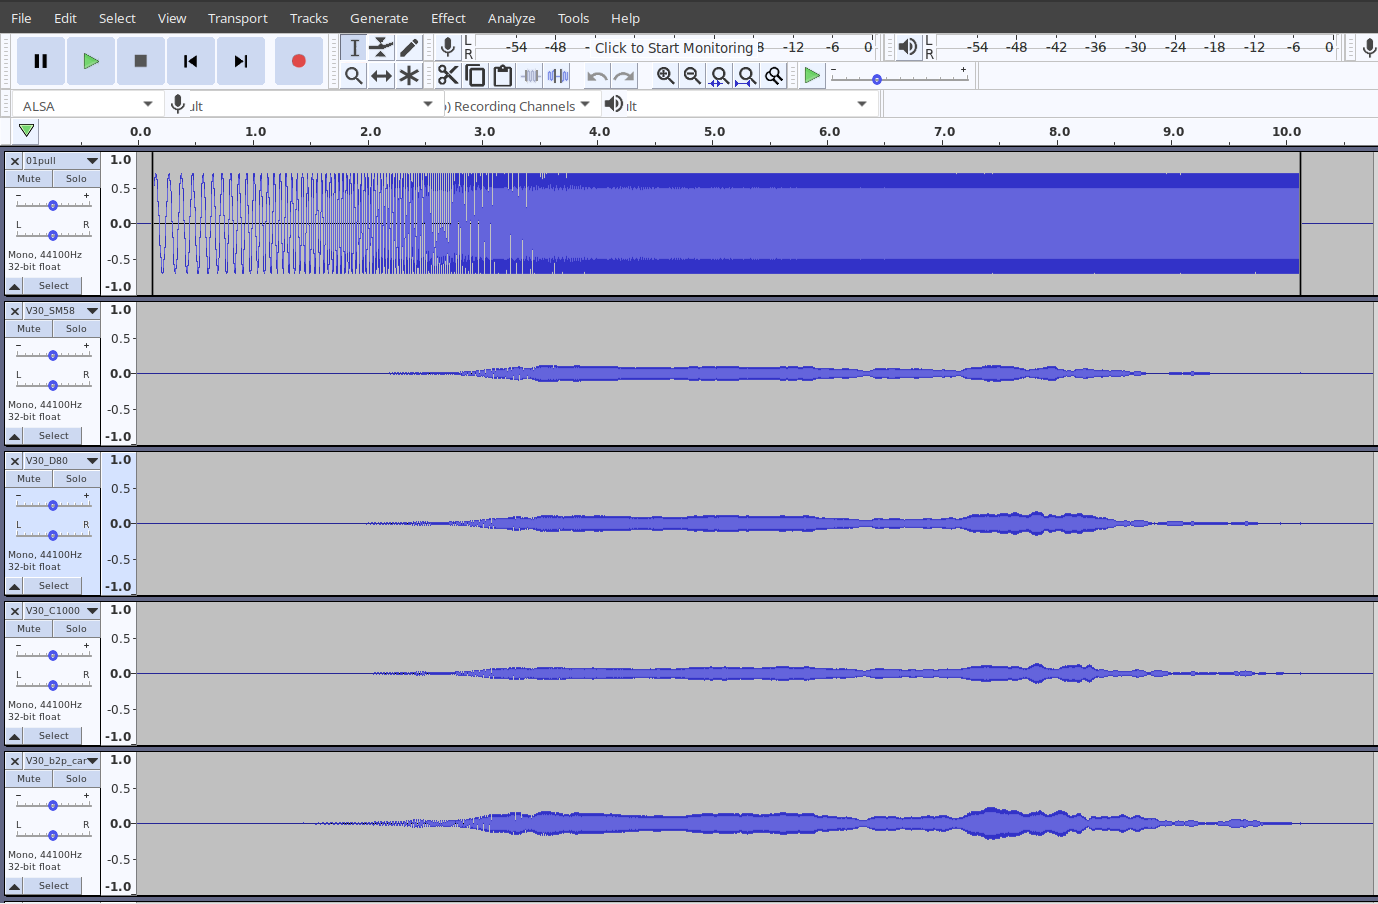
Task: Stop playback with the Stop button
Action: coord(141,61)
